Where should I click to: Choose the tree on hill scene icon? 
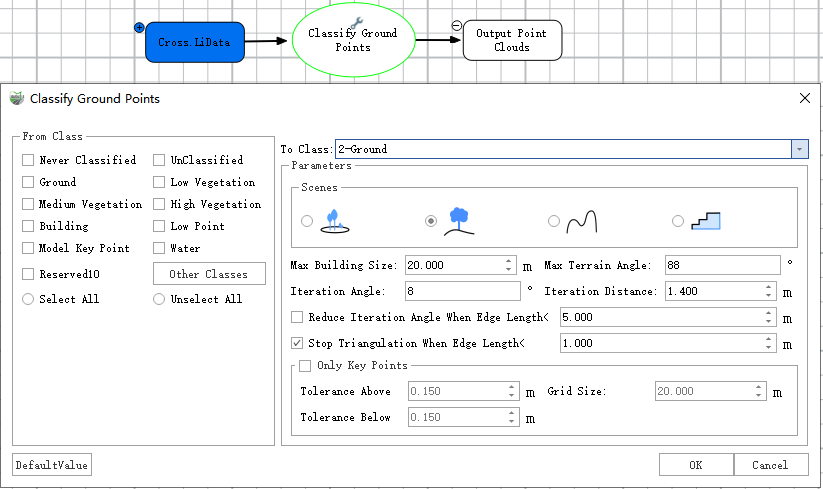pyautogui.click(x=459, y=221)
